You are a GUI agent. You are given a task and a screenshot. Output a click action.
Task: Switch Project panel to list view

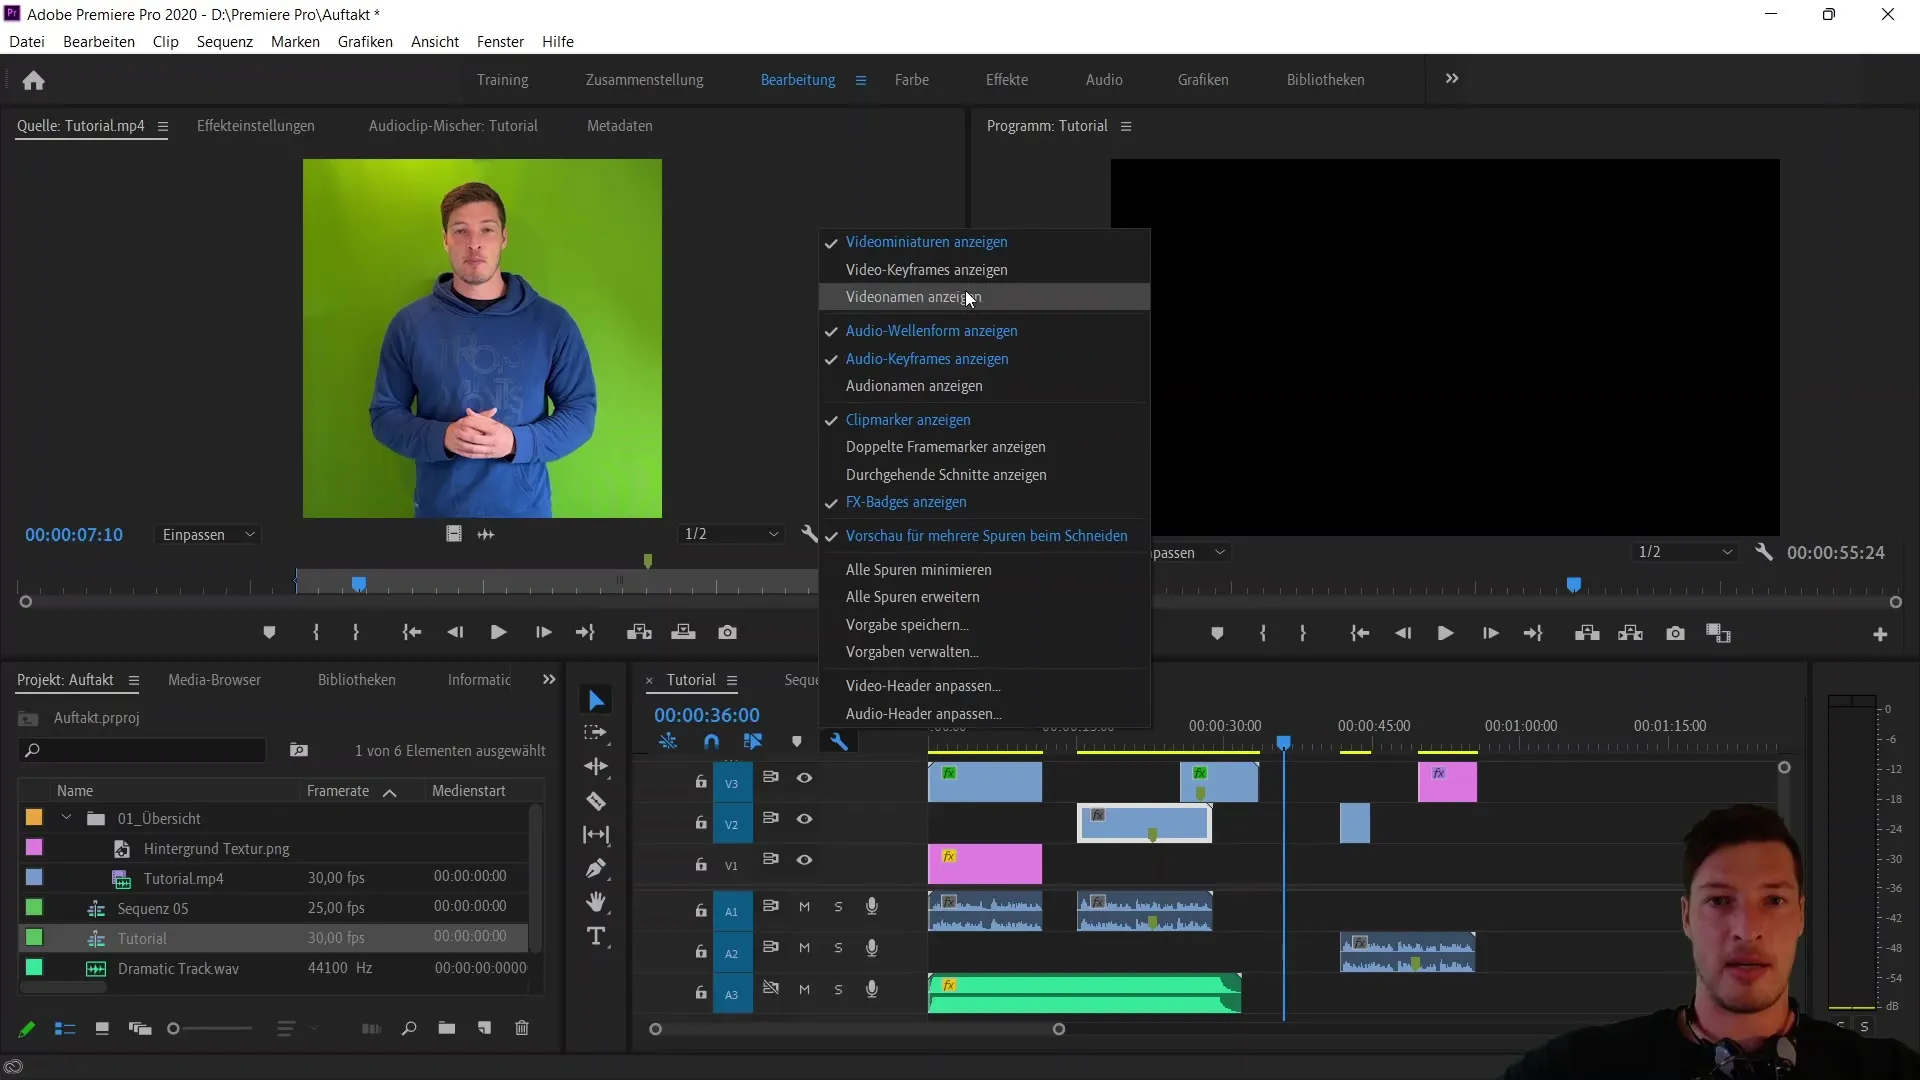(x=65, y=1029)
